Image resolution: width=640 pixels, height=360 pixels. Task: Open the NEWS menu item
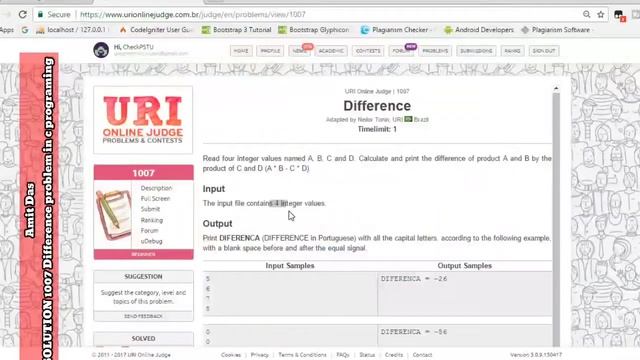(300, 51)
